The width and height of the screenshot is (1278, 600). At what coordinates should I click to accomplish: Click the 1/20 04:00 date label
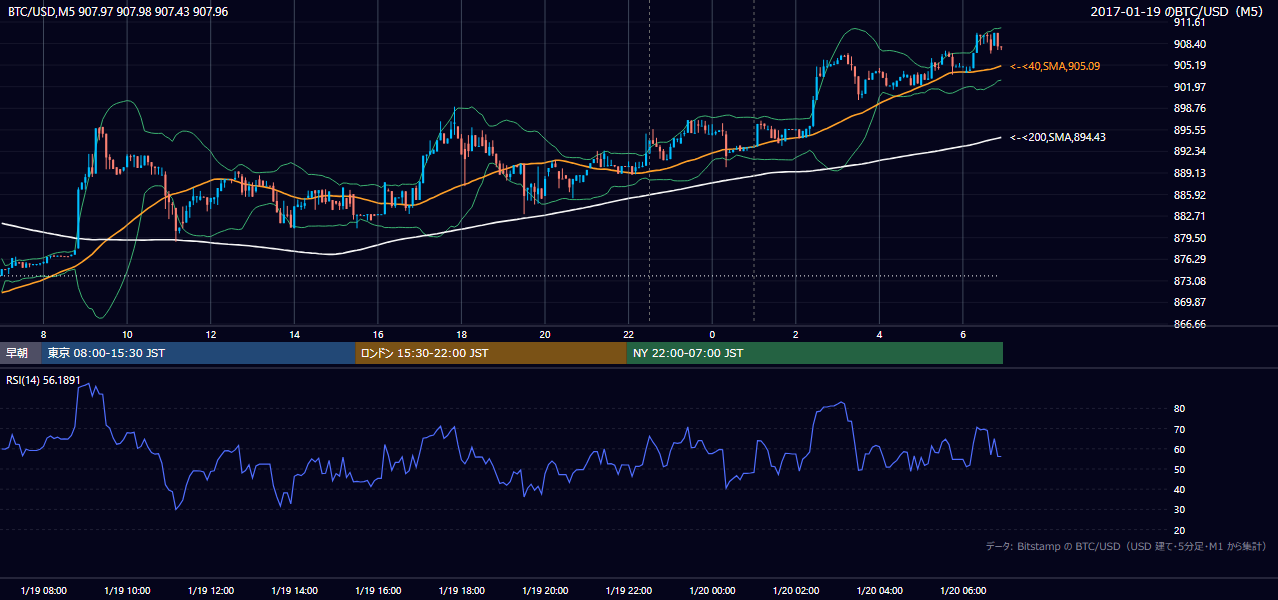pos(879,591)
